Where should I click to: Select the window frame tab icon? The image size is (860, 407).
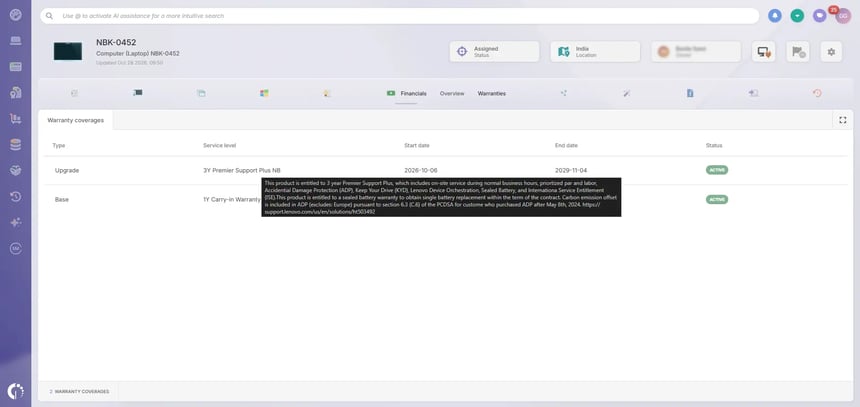pyautogui.click(x=201, y=93)
